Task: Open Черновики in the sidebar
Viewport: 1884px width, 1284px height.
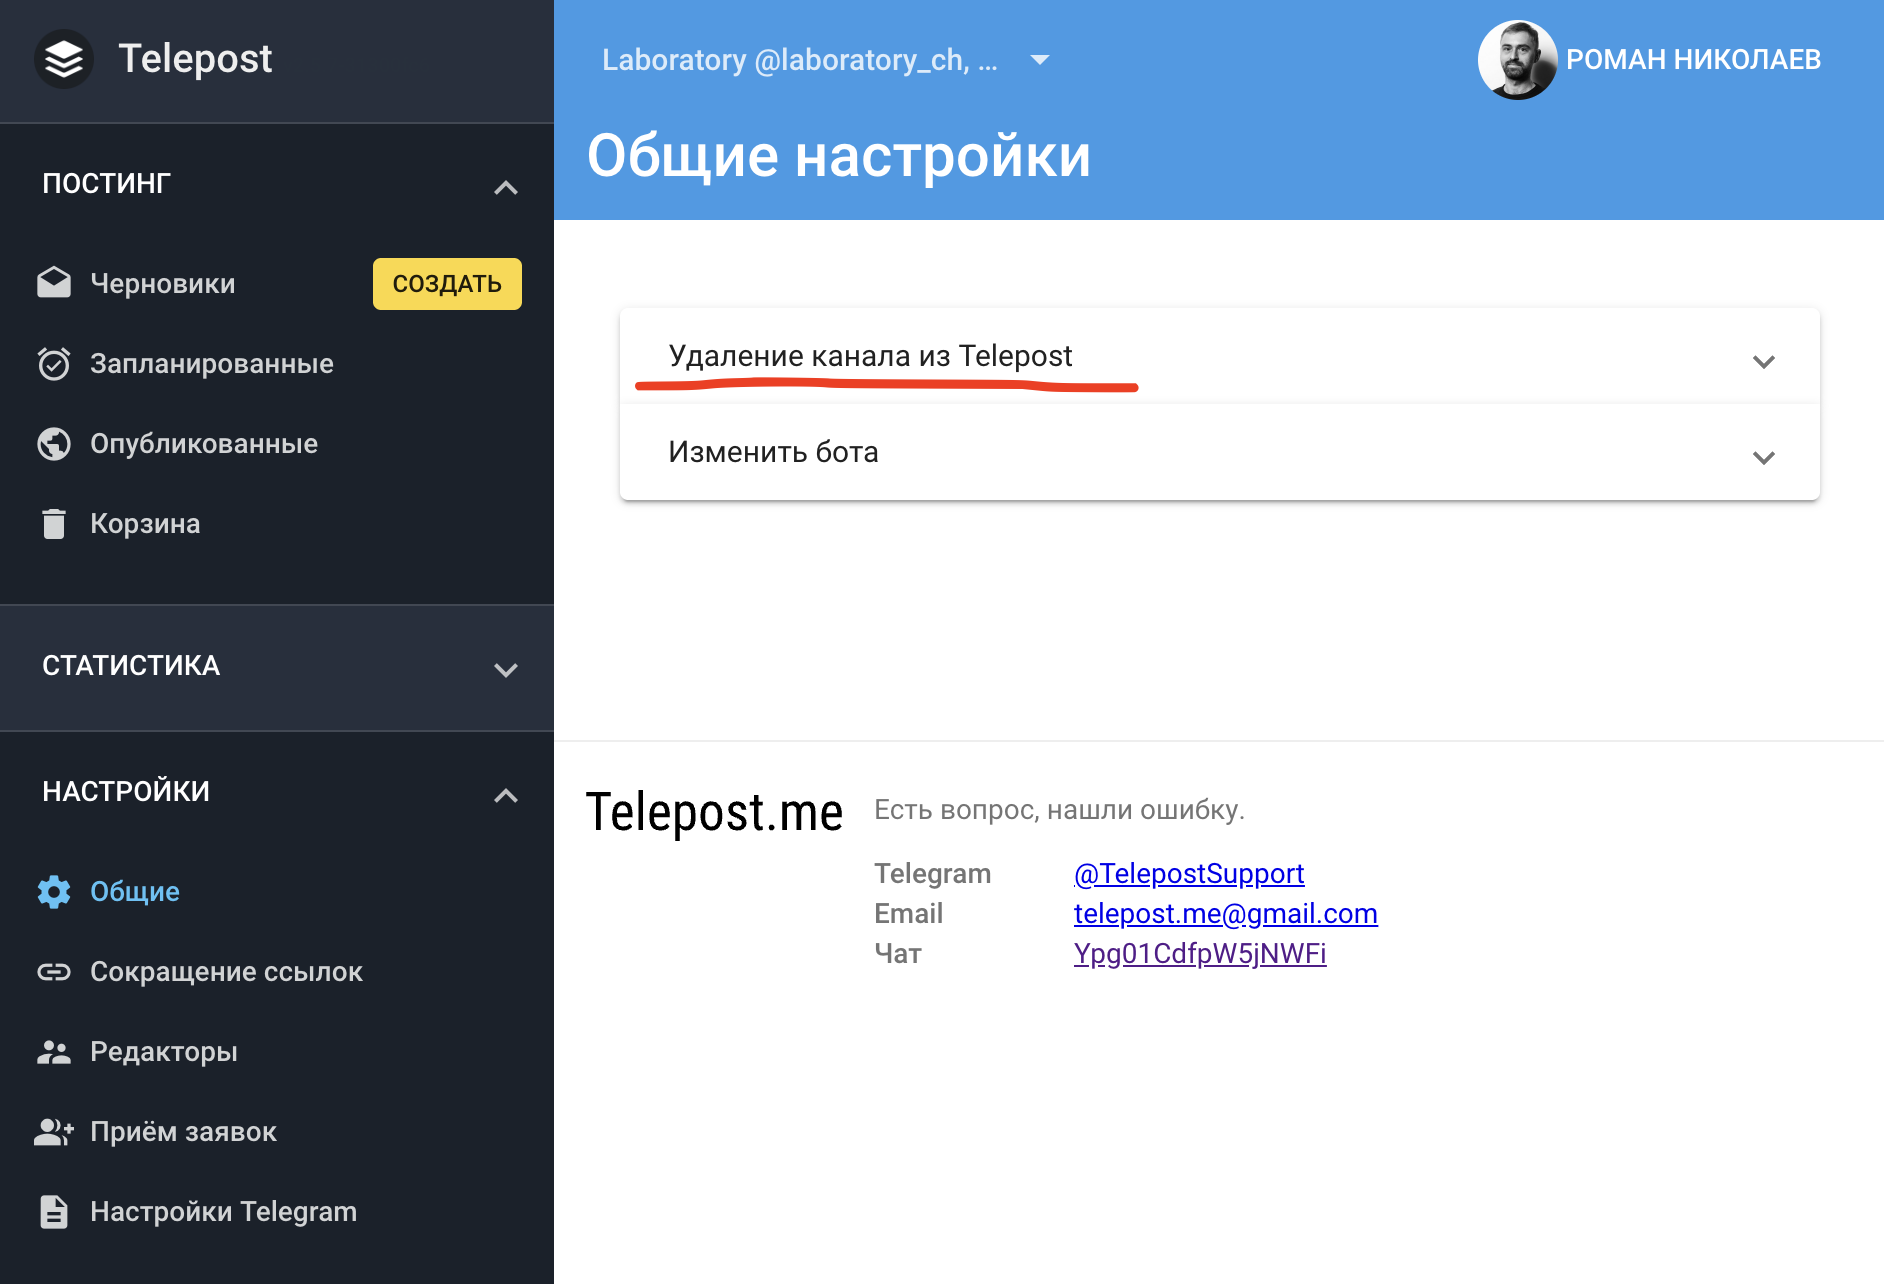Action: [x=163, y=283]
